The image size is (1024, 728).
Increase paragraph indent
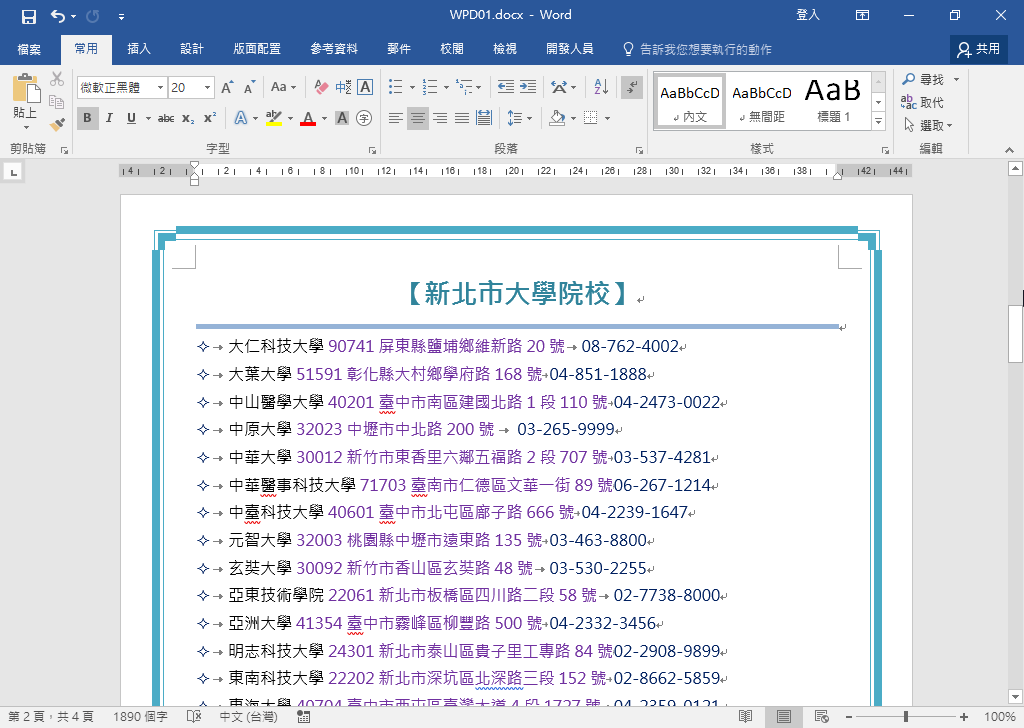(528, 87)
